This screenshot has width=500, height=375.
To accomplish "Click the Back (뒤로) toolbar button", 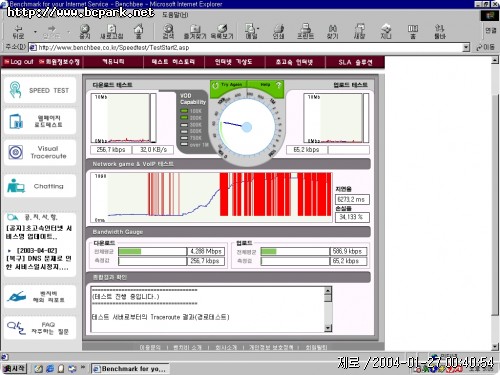I will click(x=18, y=32).
